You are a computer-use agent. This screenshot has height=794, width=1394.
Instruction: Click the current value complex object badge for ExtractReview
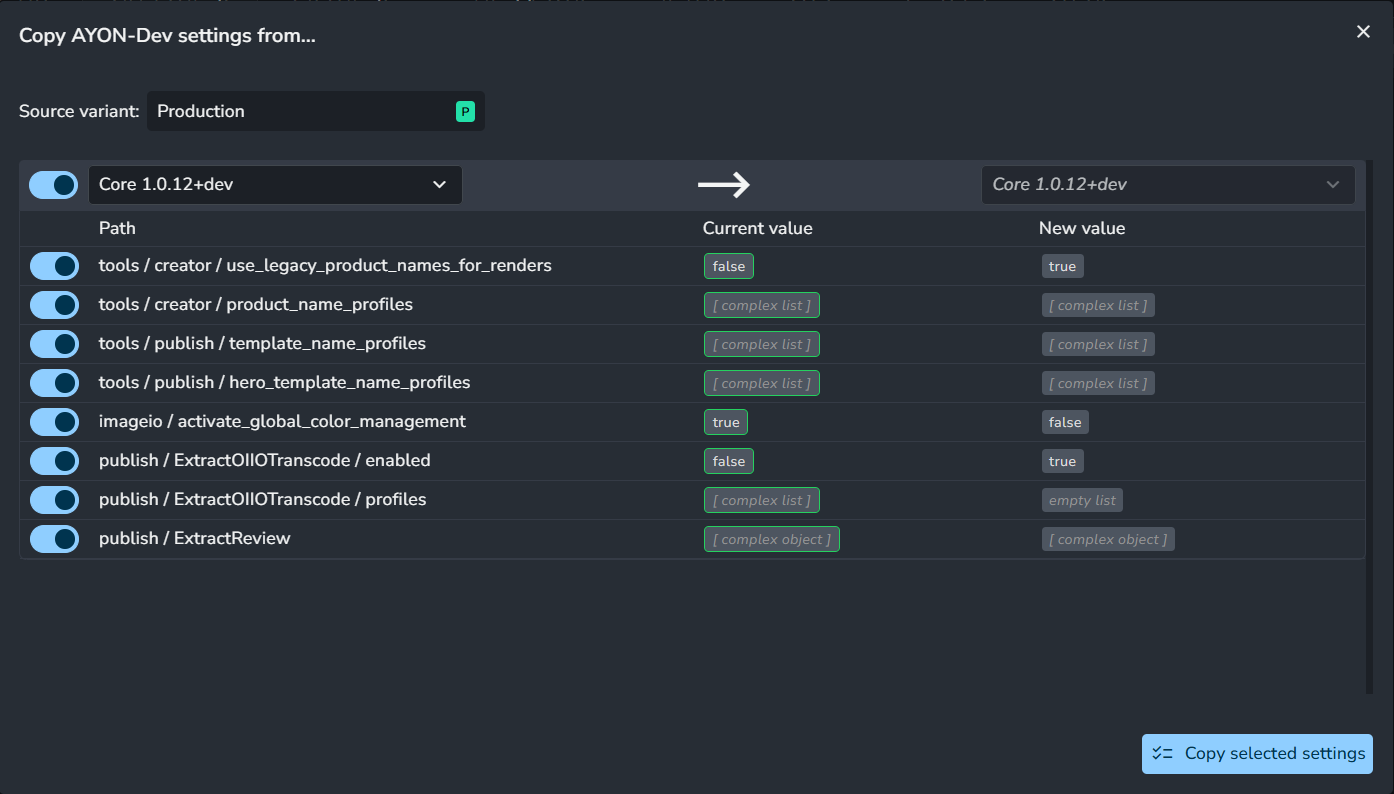(x=771, y=540)
